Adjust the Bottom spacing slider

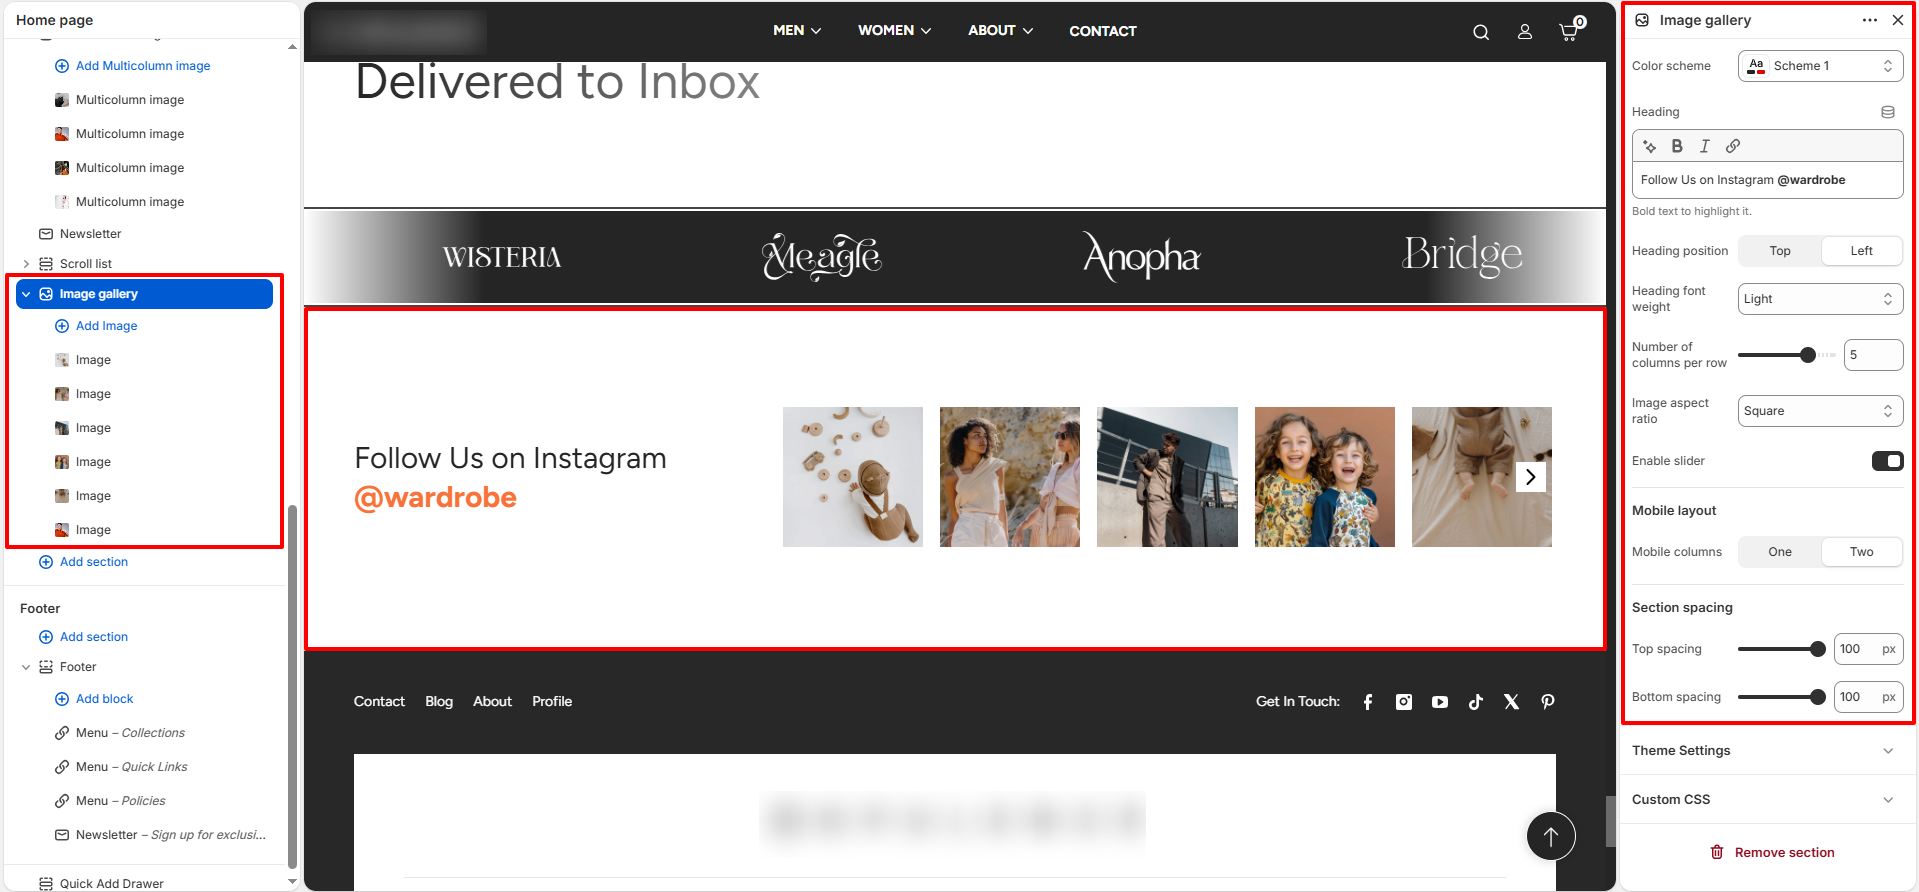click(x=1818, y=697)
